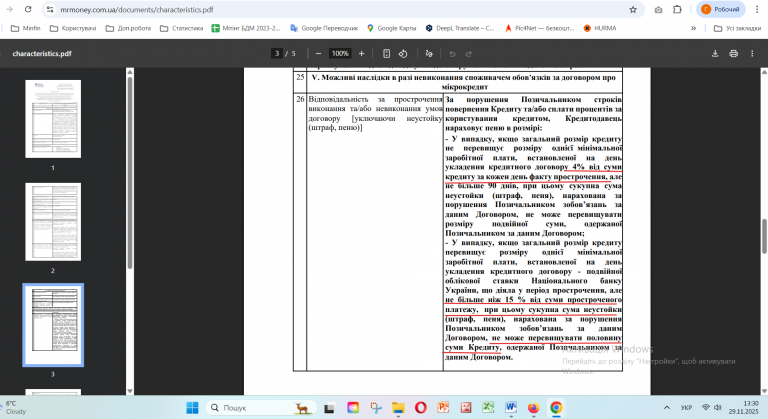Open the Робочий profile button
This screenshot has width=768, height=419.
720,9
